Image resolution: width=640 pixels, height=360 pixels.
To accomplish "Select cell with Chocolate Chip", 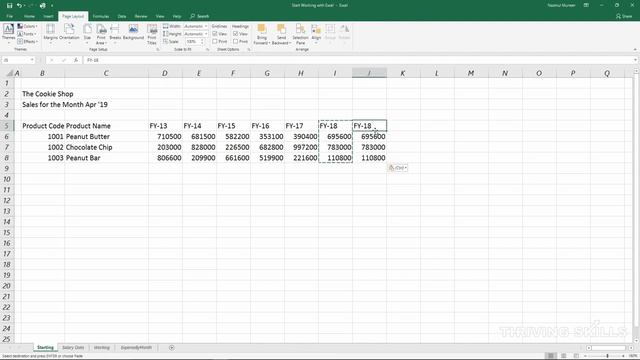I will [107, 147].
